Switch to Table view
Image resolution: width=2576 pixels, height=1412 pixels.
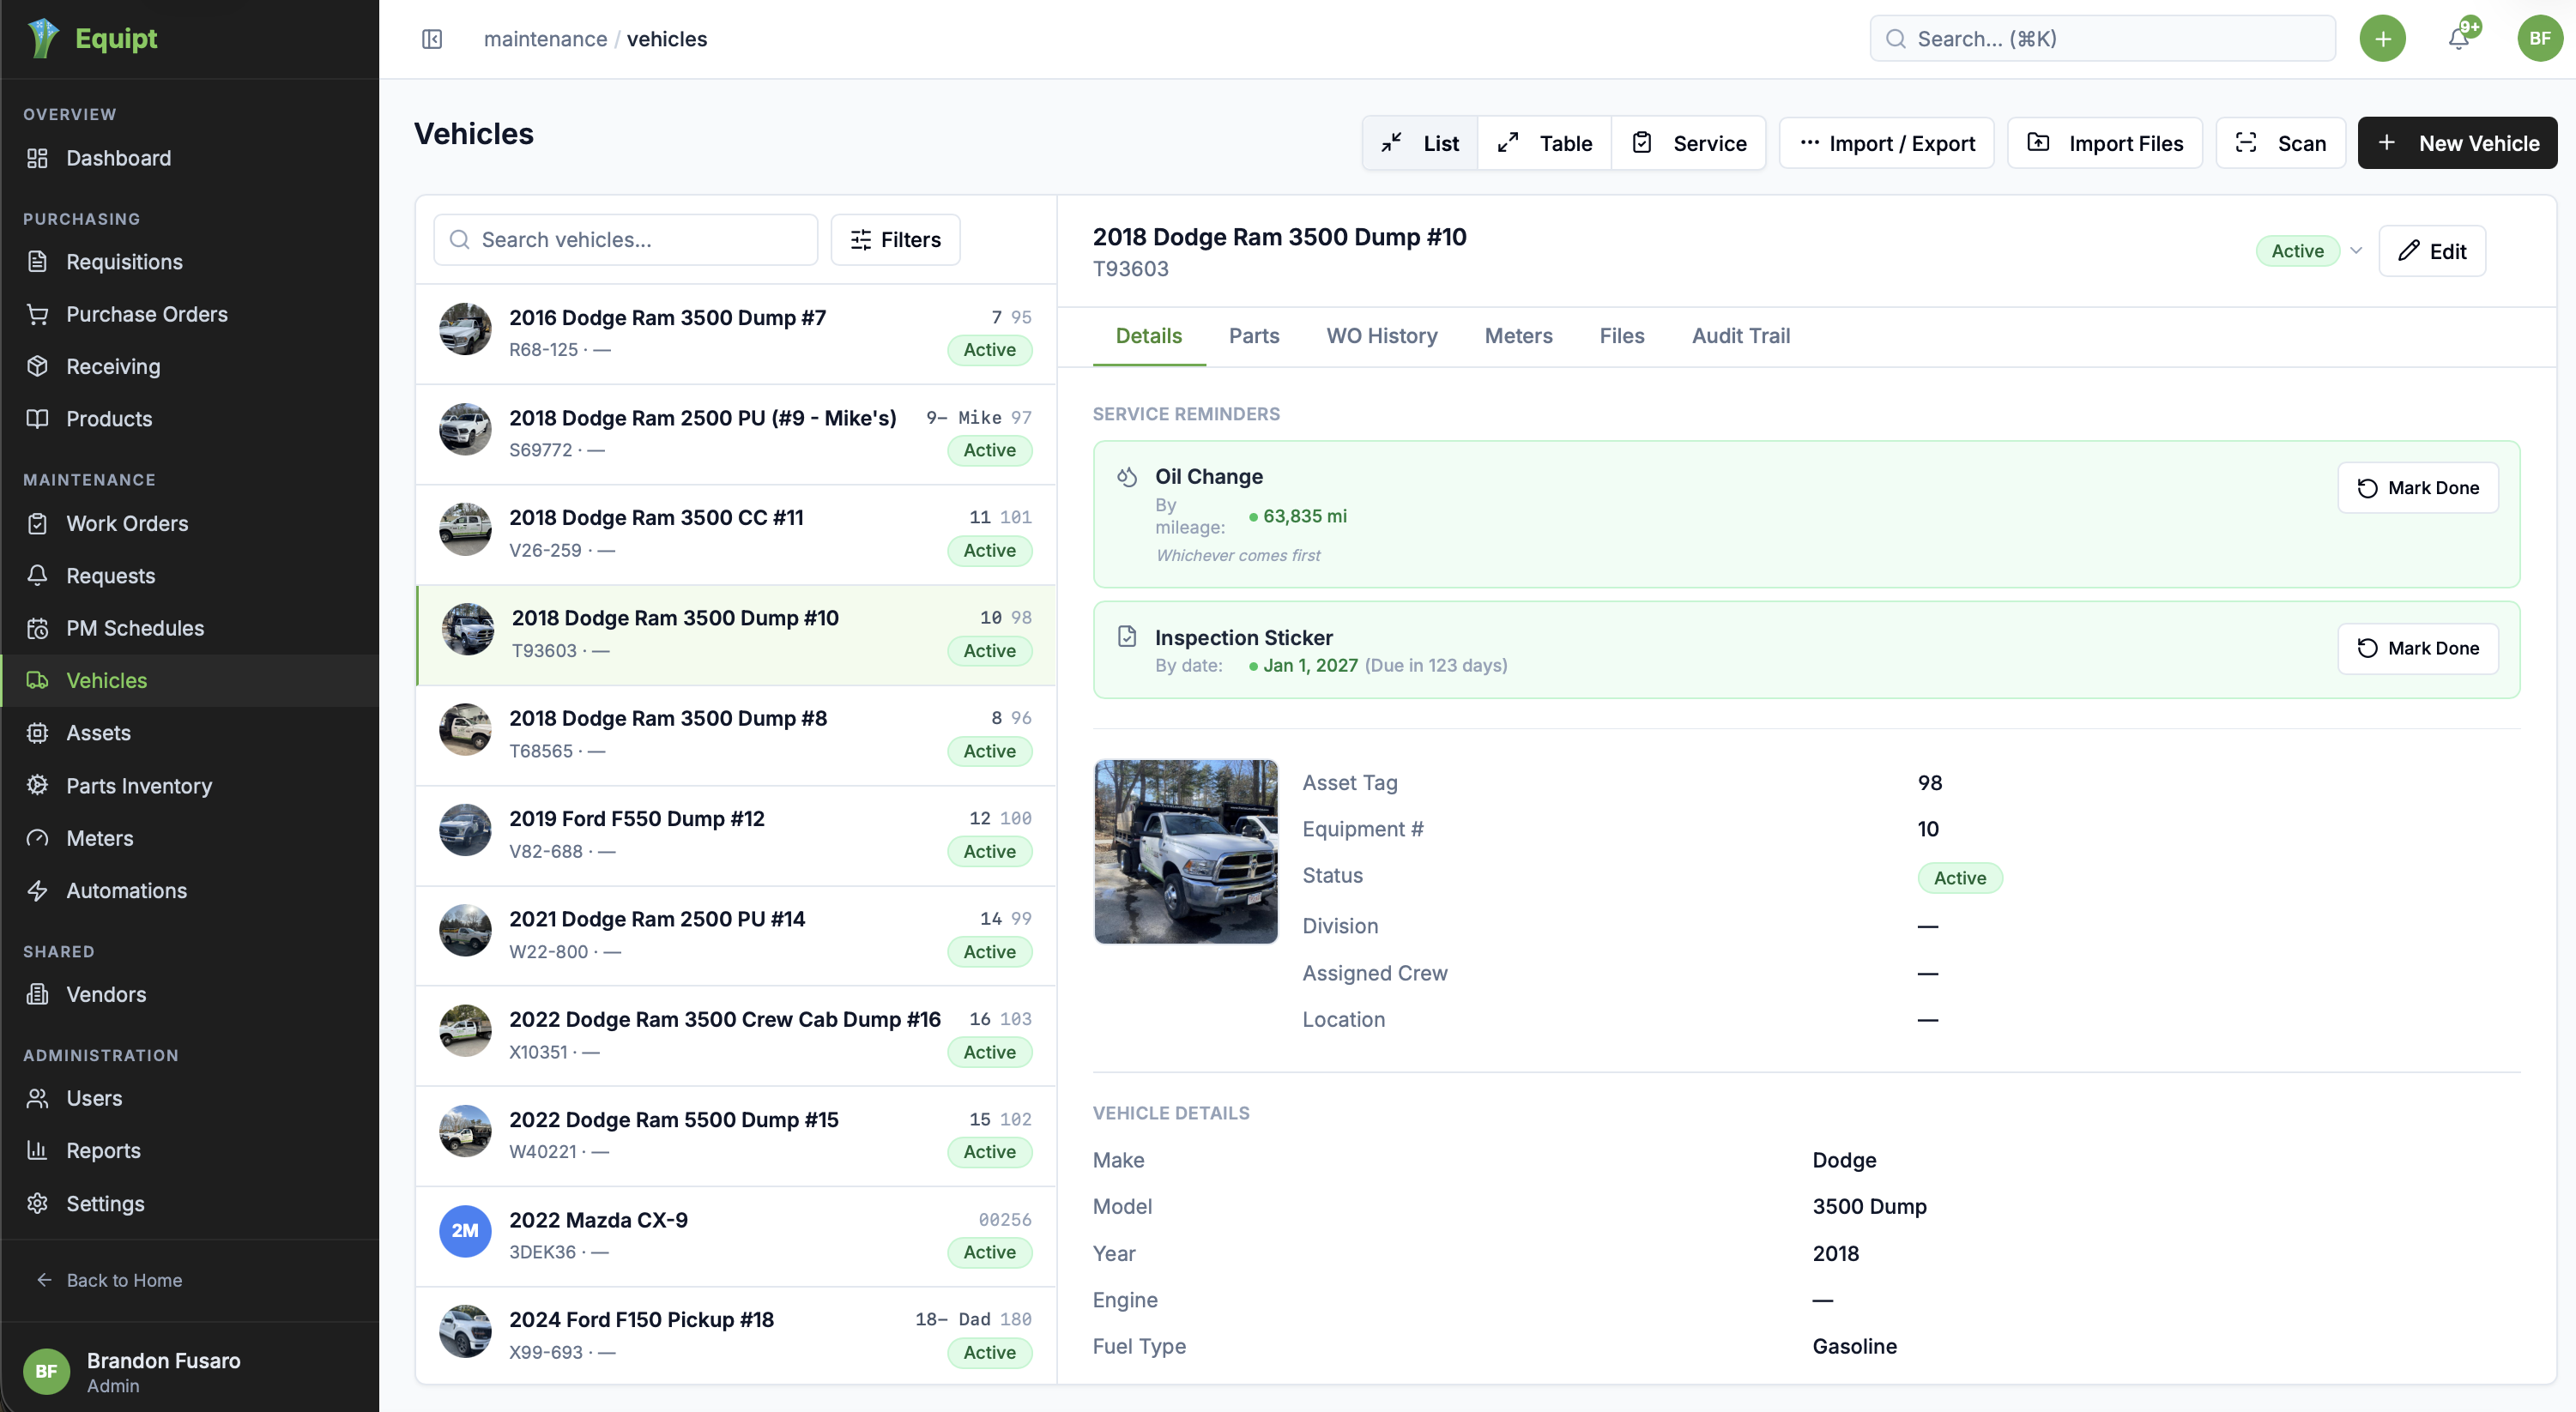coord(1544,143)
